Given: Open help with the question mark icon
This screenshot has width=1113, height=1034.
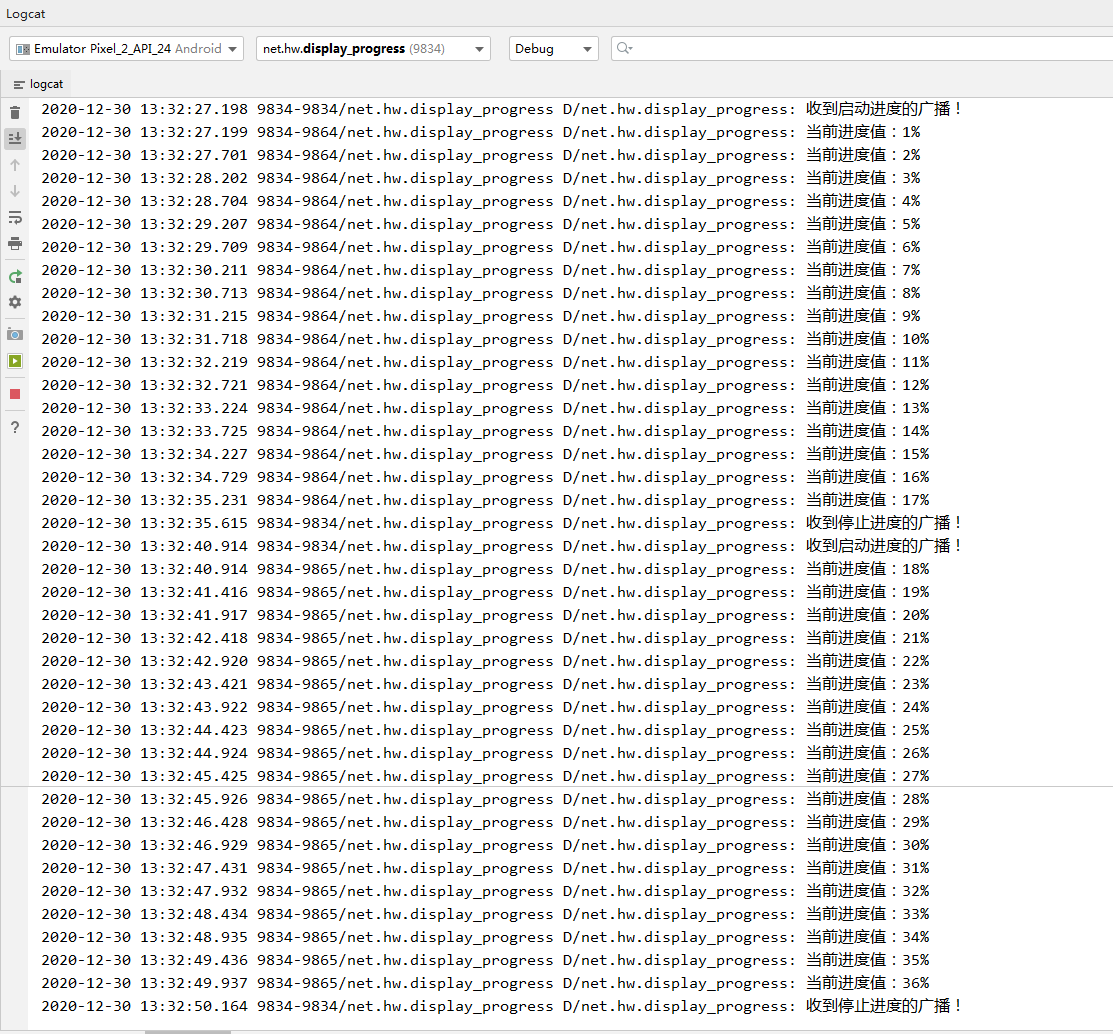Looking at the screenshot, I should coord(15,427).
